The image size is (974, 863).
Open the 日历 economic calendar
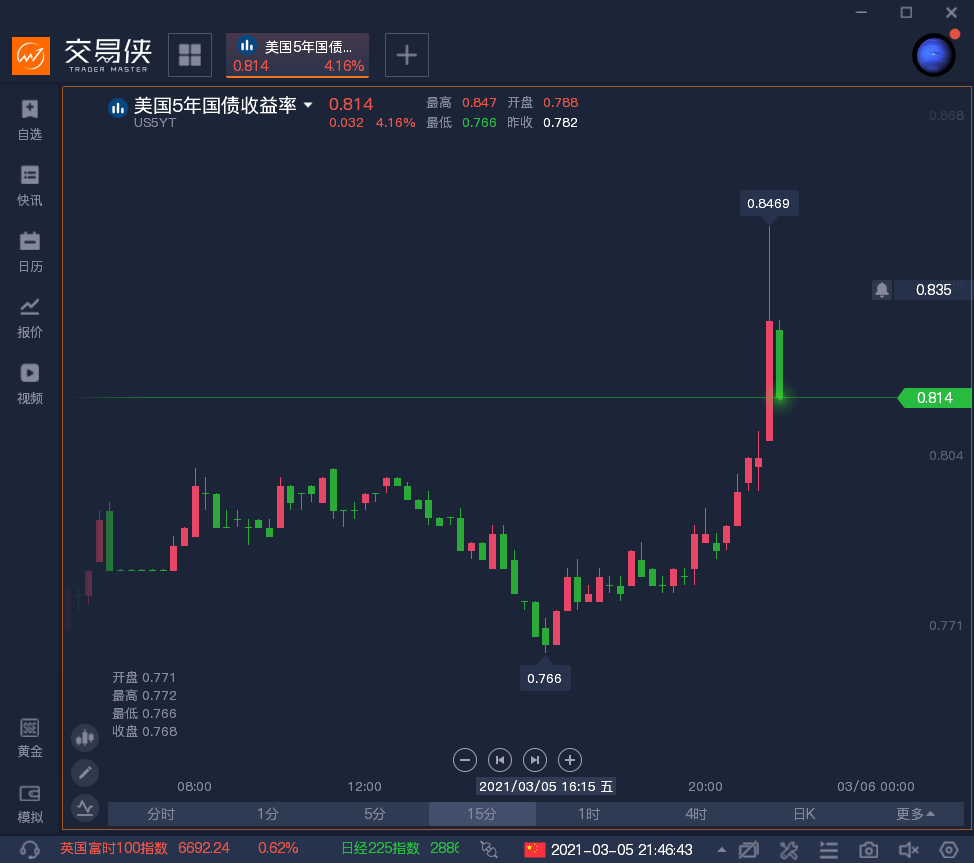[30, 251]
